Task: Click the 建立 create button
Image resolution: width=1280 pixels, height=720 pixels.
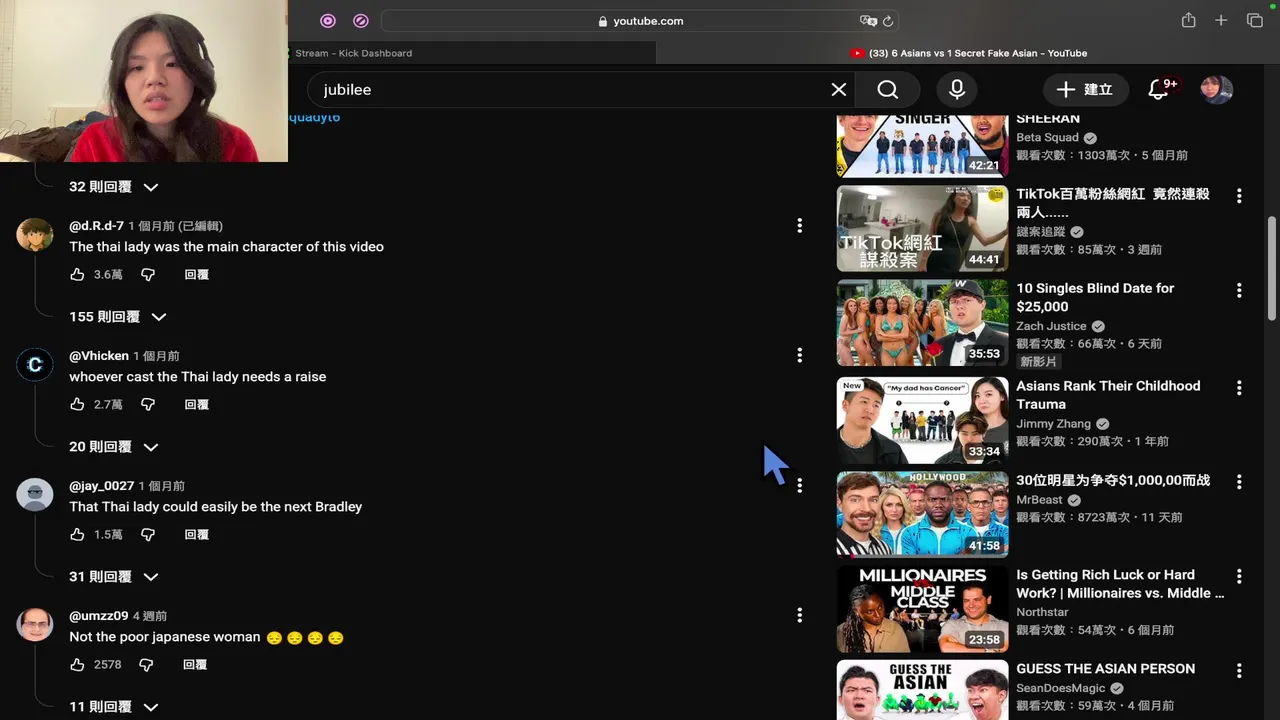Action: point(1085,90)
